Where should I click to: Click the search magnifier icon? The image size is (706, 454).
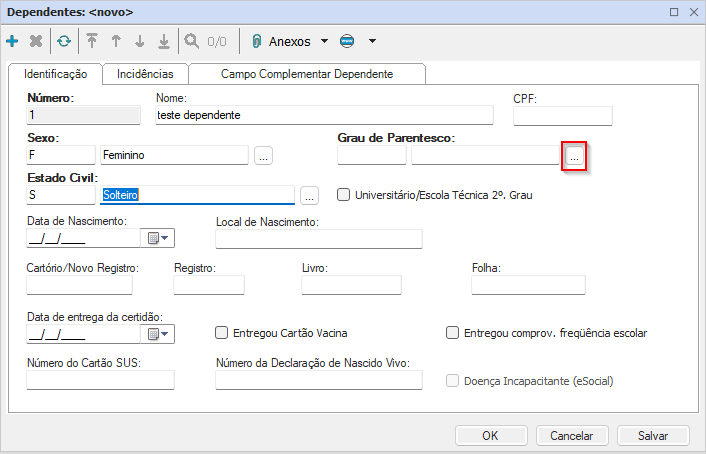point(190,42)
